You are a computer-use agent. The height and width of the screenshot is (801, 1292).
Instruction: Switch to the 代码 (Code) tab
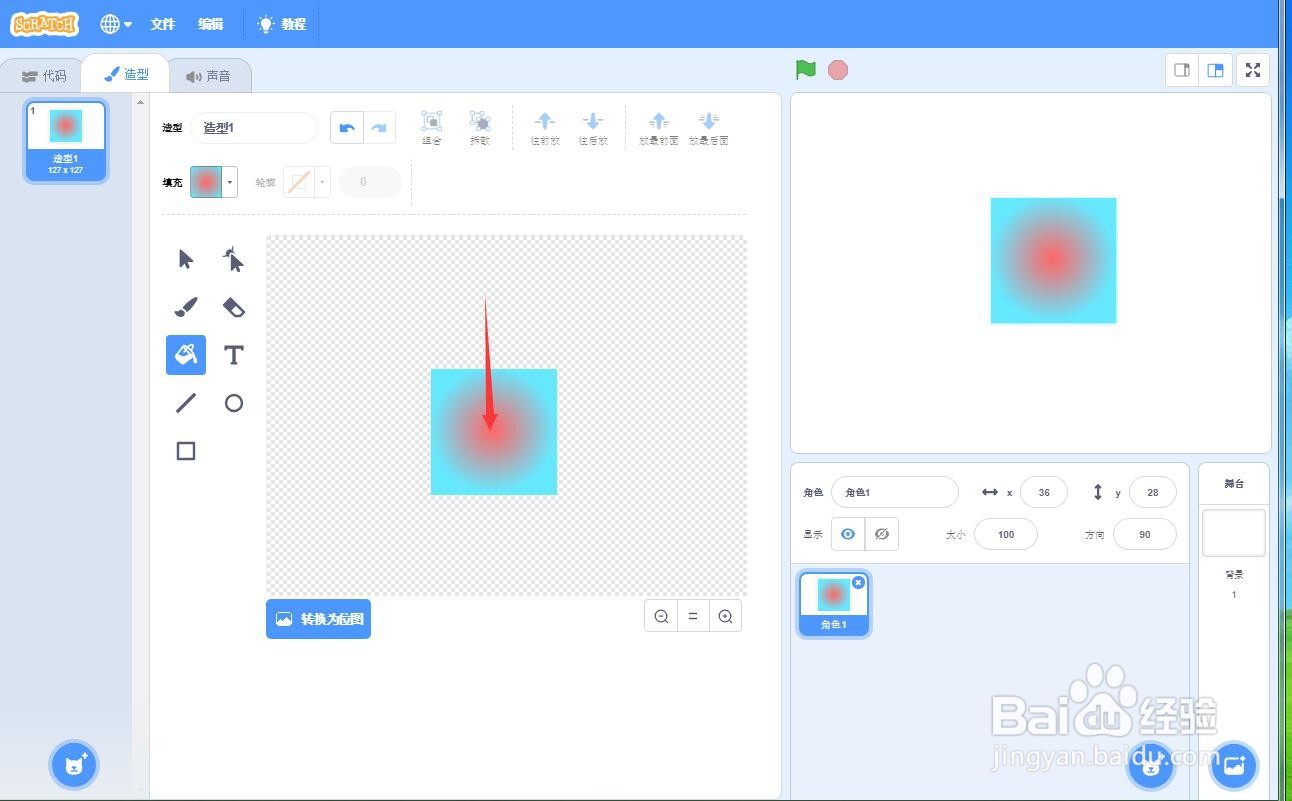[x=44, y=76]
